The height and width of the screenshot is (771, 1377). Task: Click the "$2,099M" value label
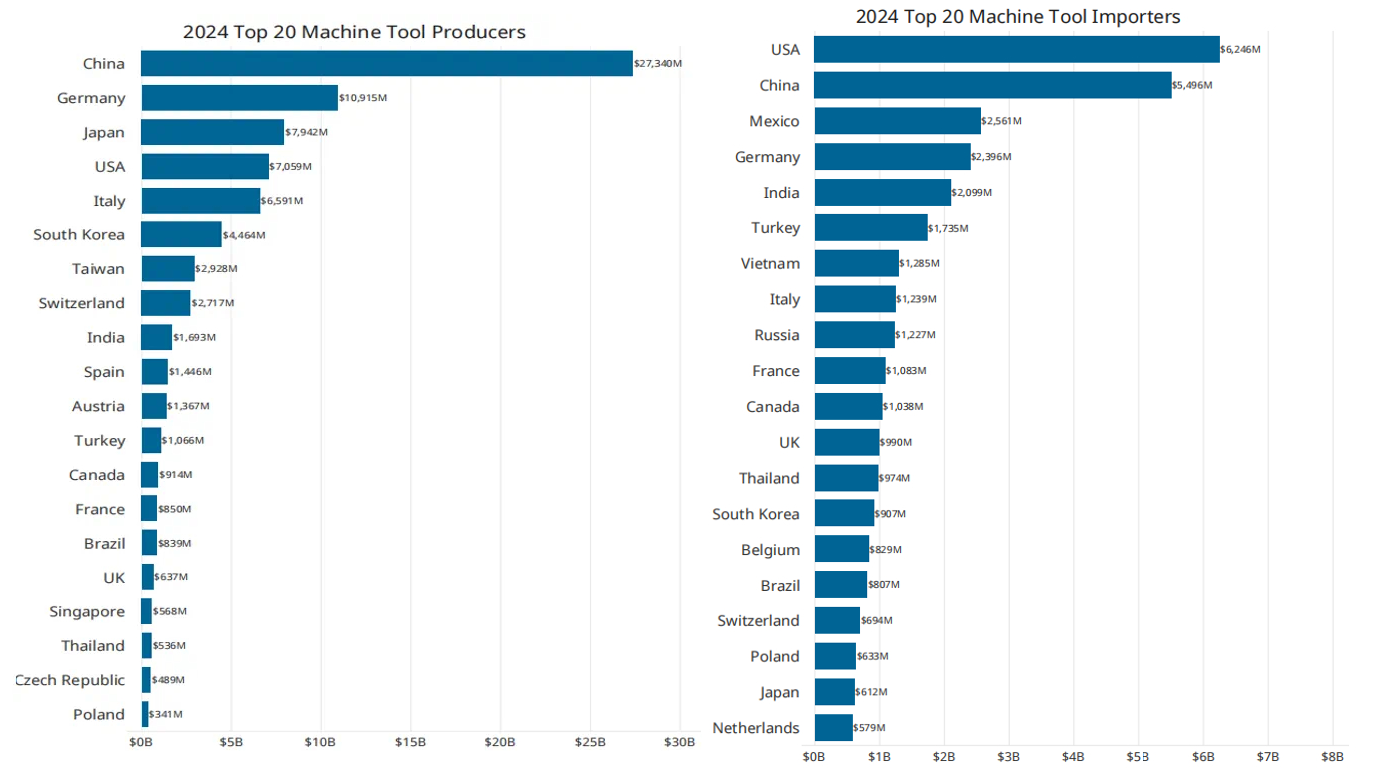click(x=973, y=193)
